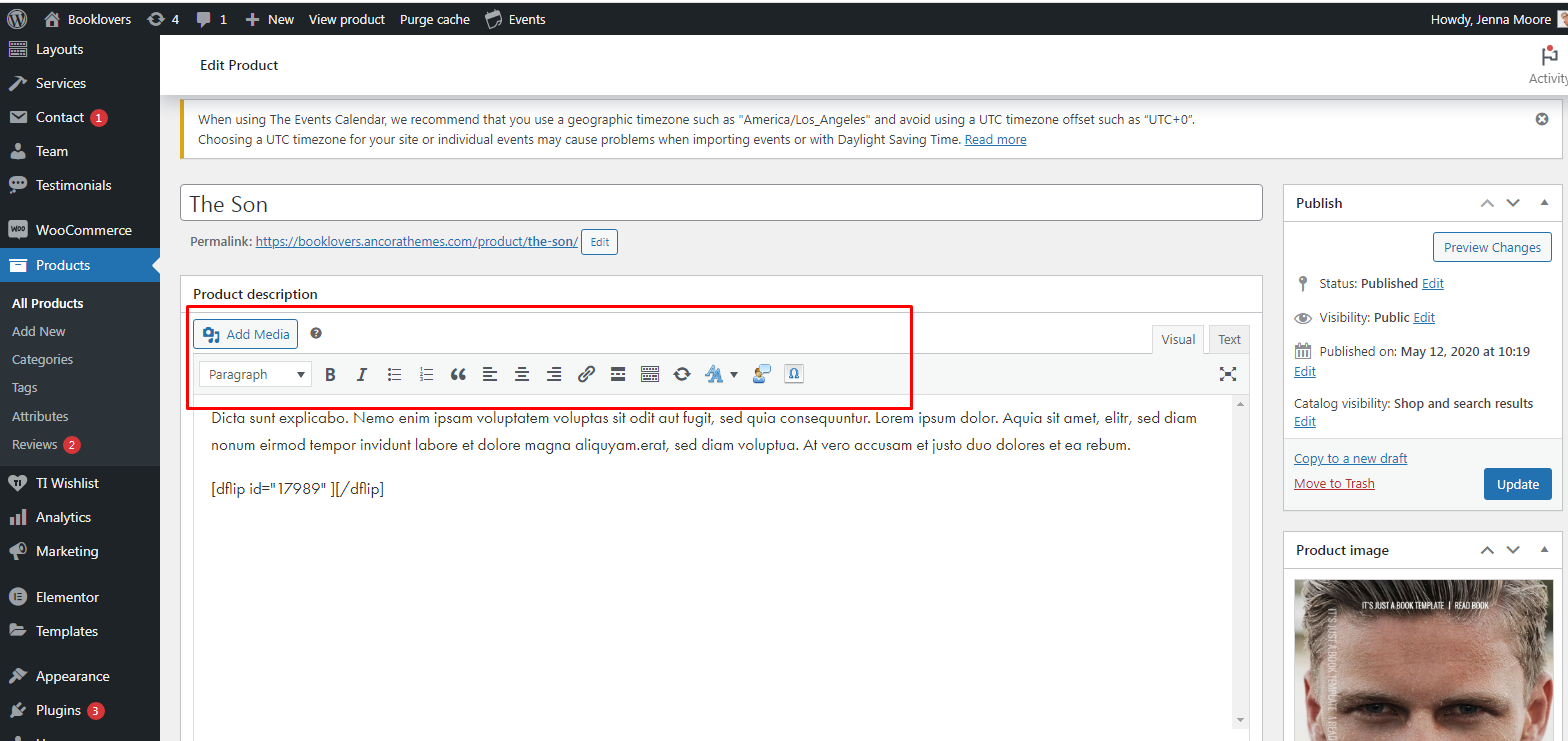Viewport: 1568px width, 741px height.
Task: Click the blue letter A styles icon
Action: coord(714,374)
